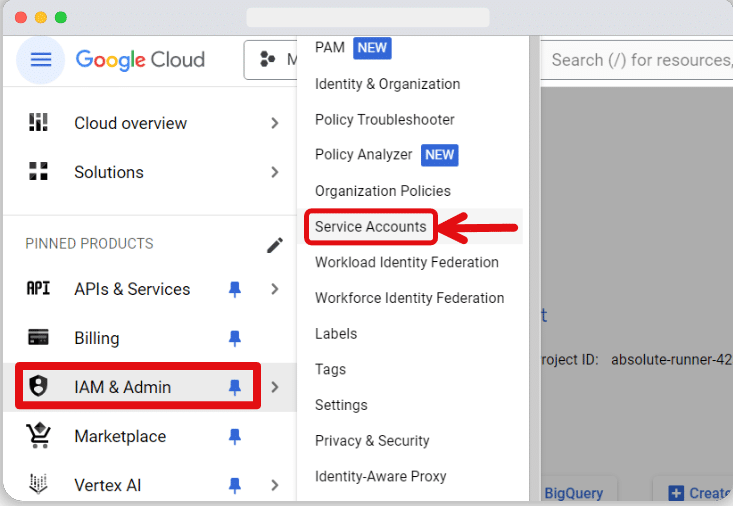Click the hamburger navigation menu icon
The width and height of the screenshot is (733, 506).
41,60
